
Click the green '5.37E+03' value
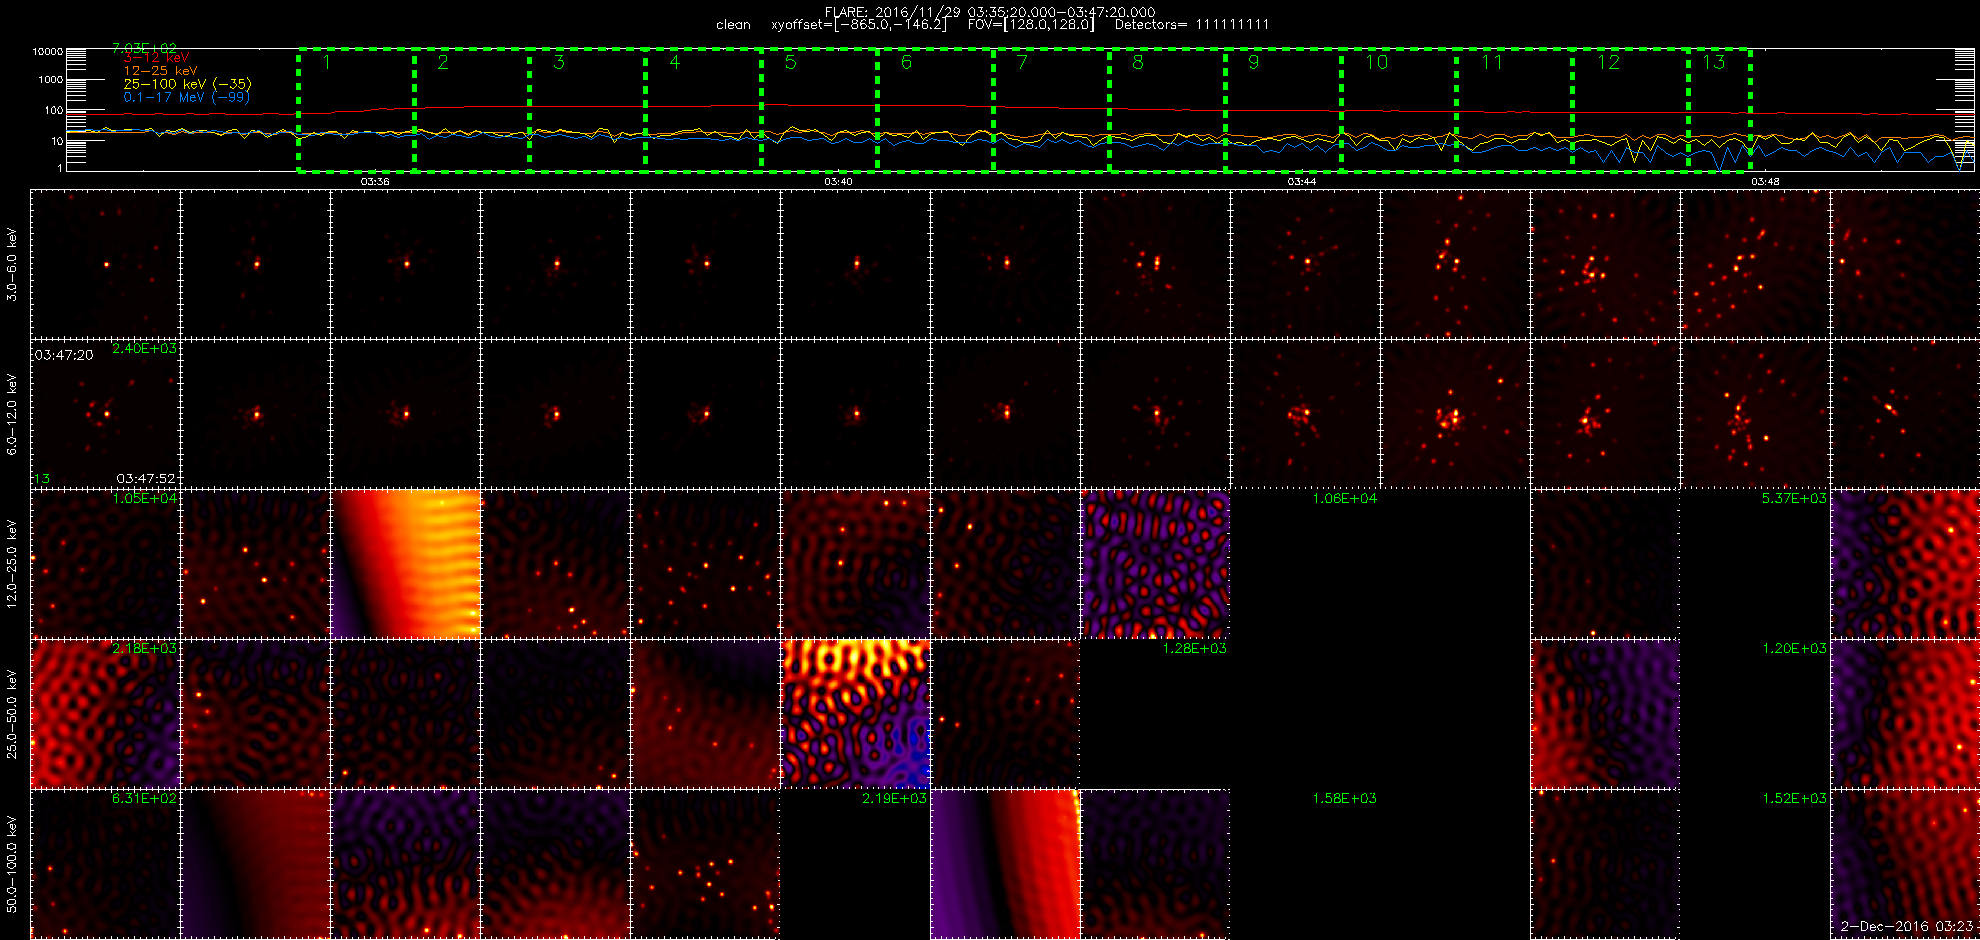tap(1794, 499)
